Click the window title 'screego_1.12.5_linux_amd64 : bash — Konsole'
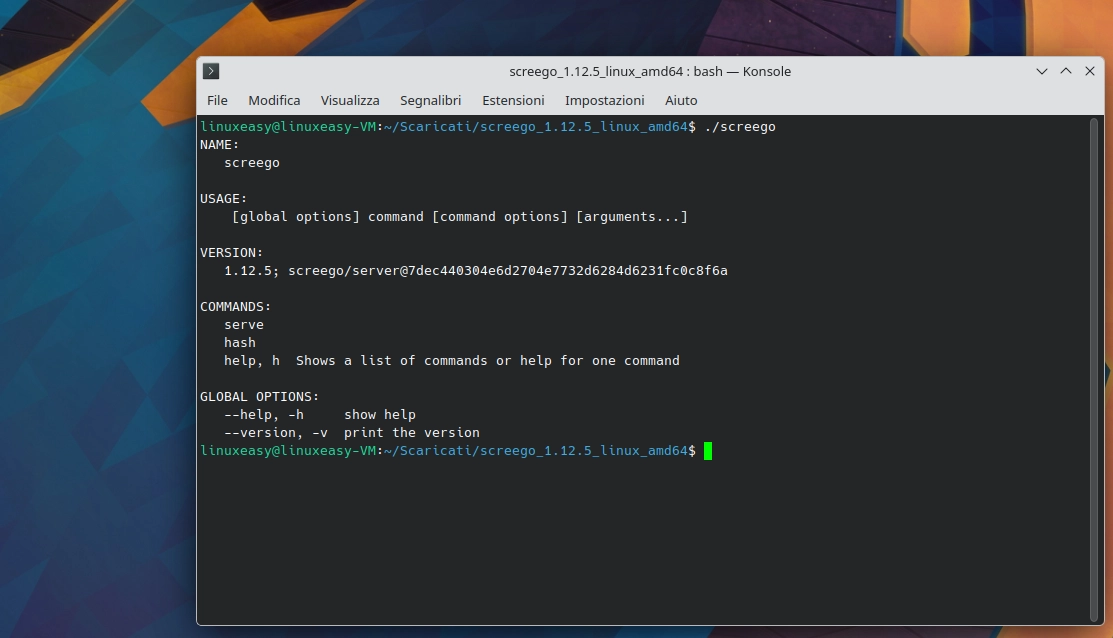 click(x=649, y=71)
